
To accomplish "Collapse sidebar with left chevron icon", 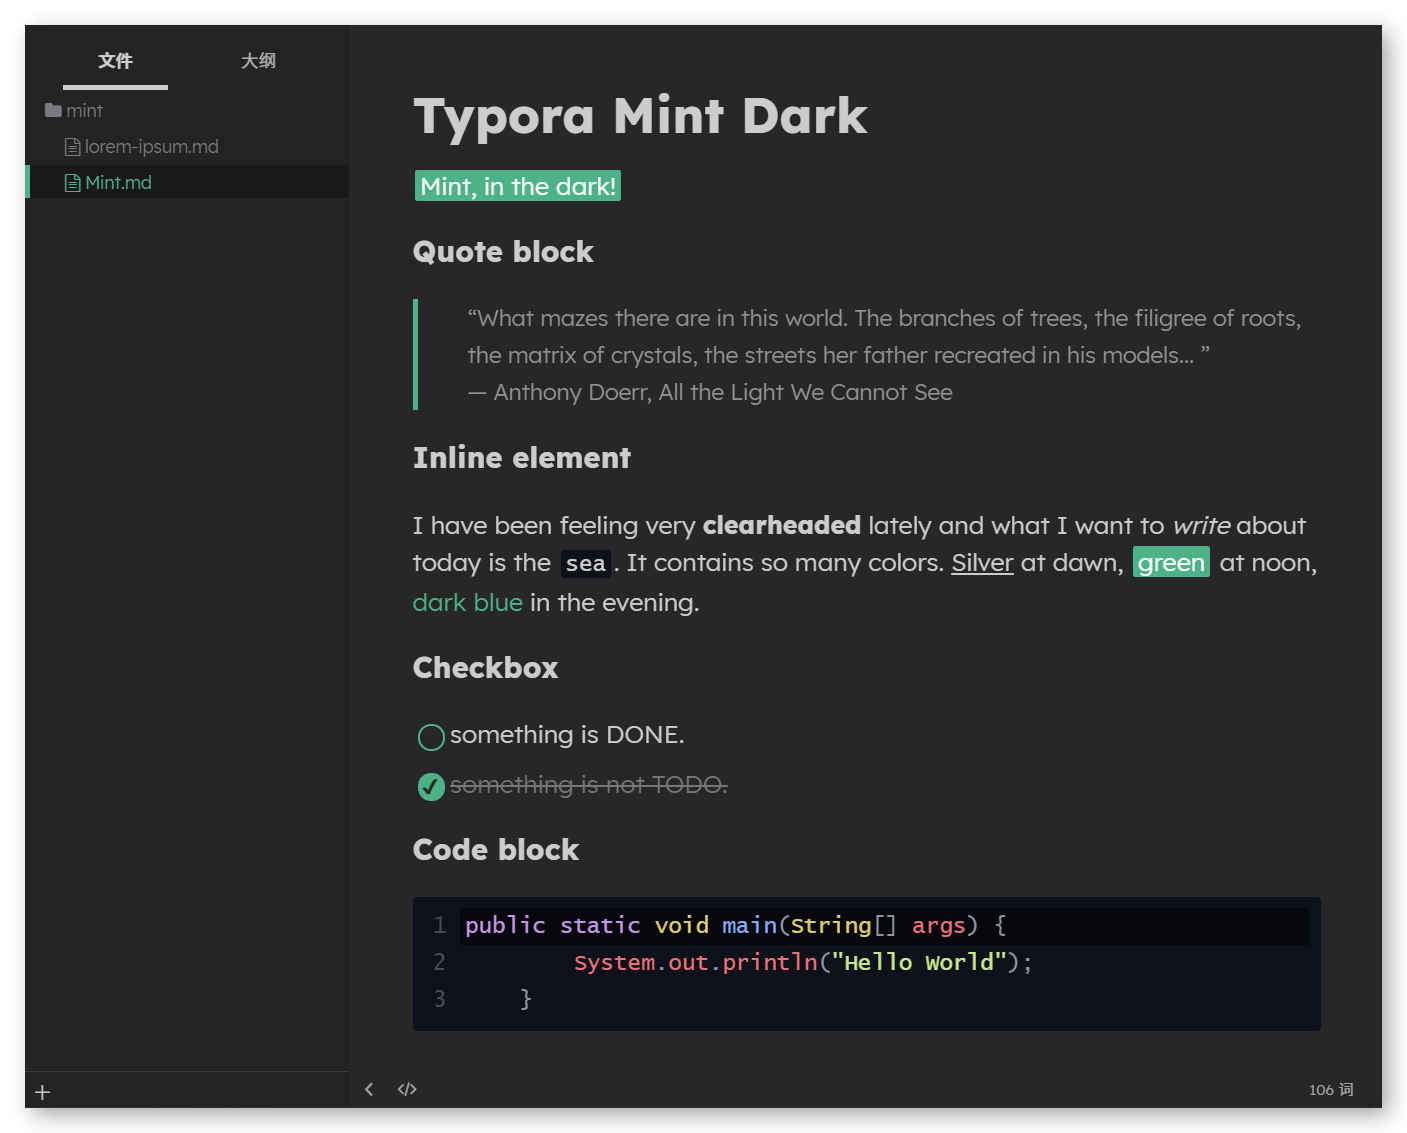I will (369, 1089).
